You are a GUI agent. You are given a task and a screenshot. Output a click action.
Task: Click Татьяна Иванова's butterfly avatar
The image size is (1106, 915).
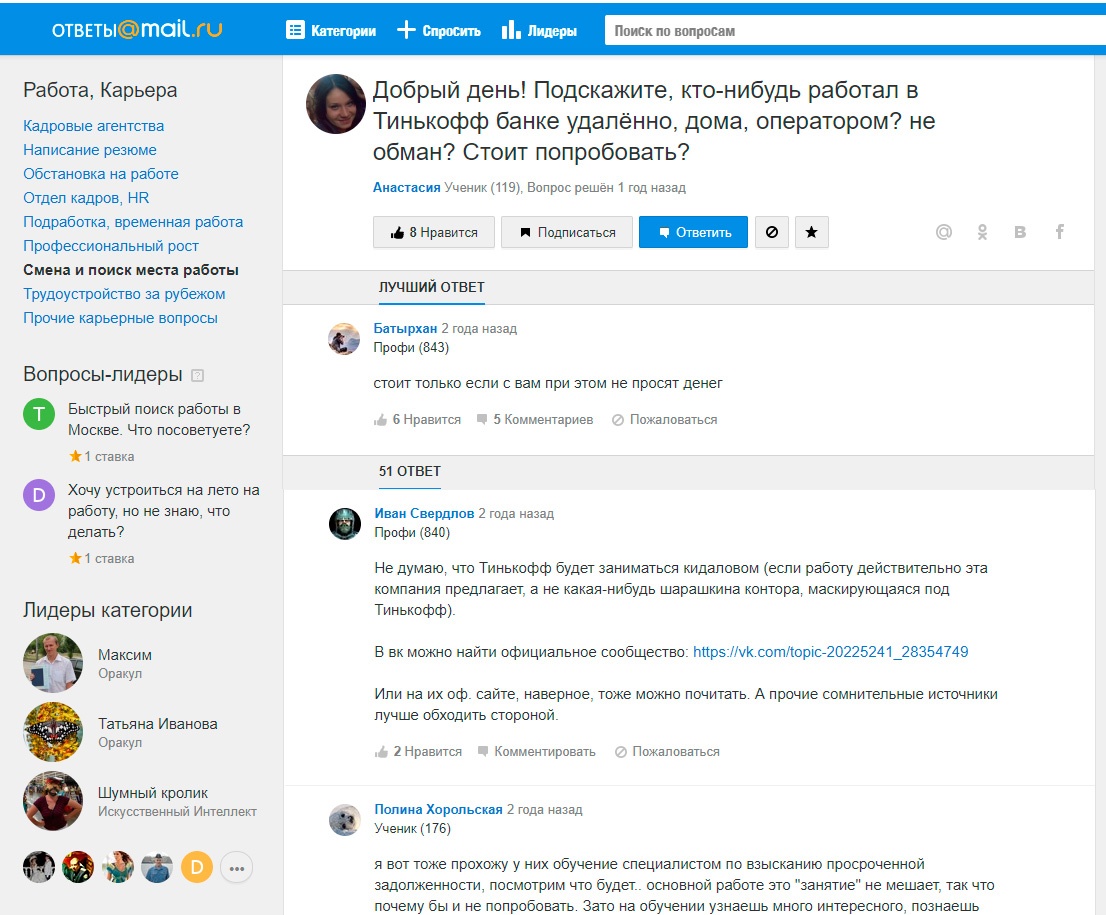coord(53,732)
